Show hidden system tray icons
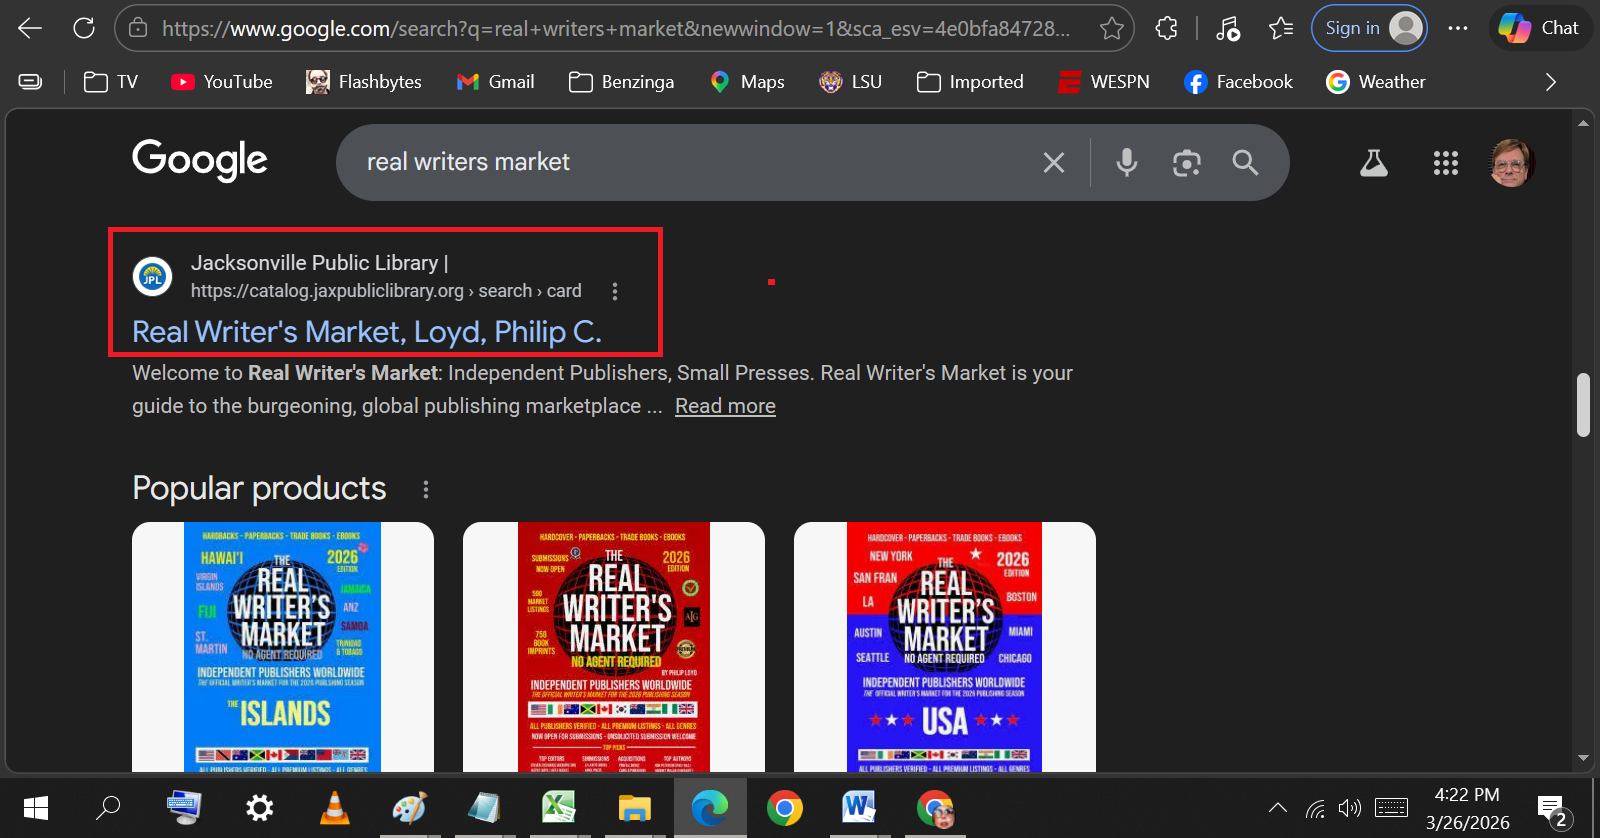Image resolution: width=1600 pixels, height=838 pixels. pos(1277,808)
